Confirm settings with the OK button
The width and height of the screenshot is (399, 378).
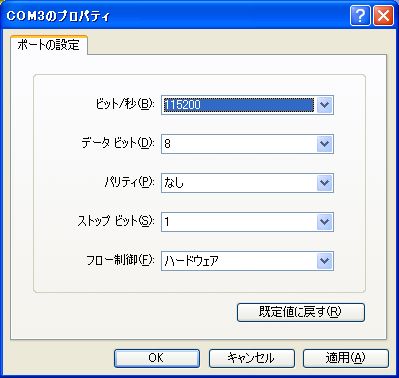click(157, 358)
